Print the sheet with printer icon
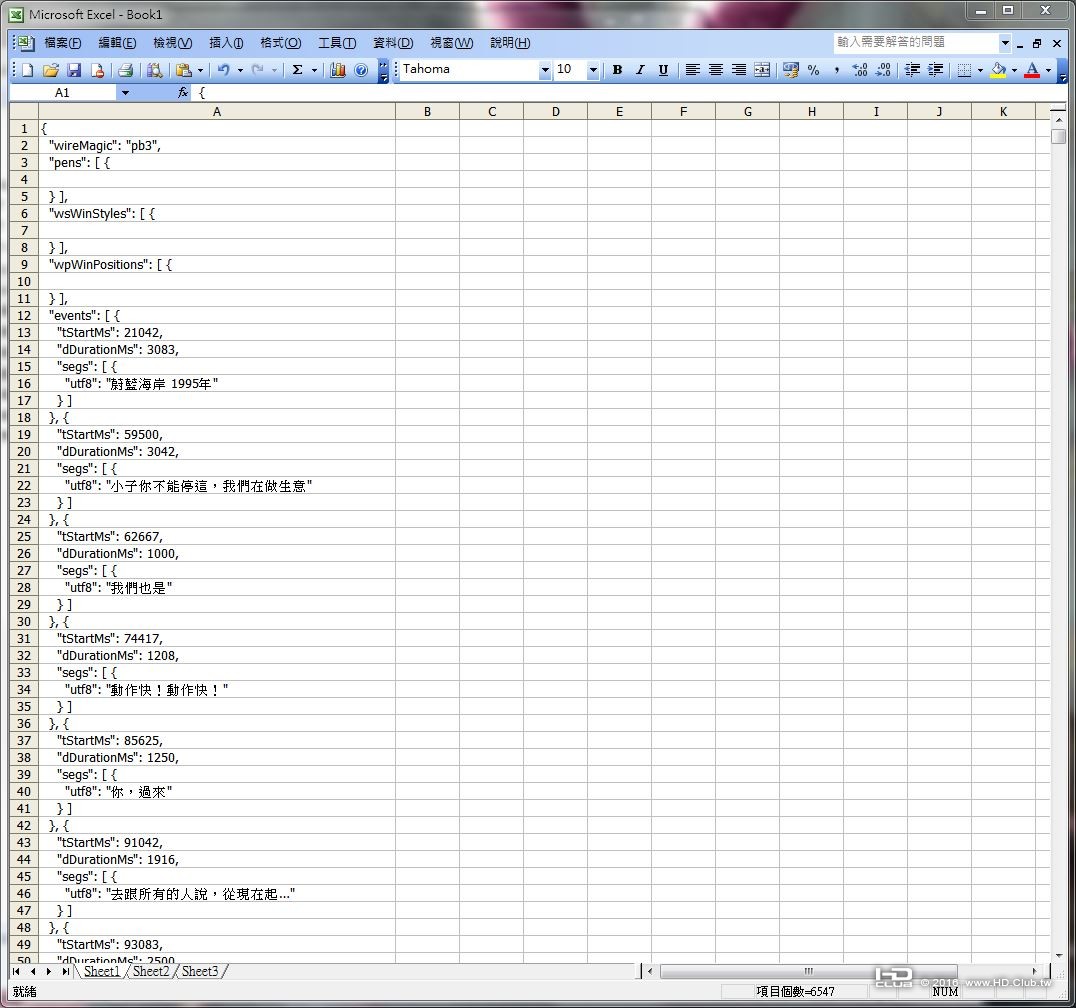 coord(125,70)
